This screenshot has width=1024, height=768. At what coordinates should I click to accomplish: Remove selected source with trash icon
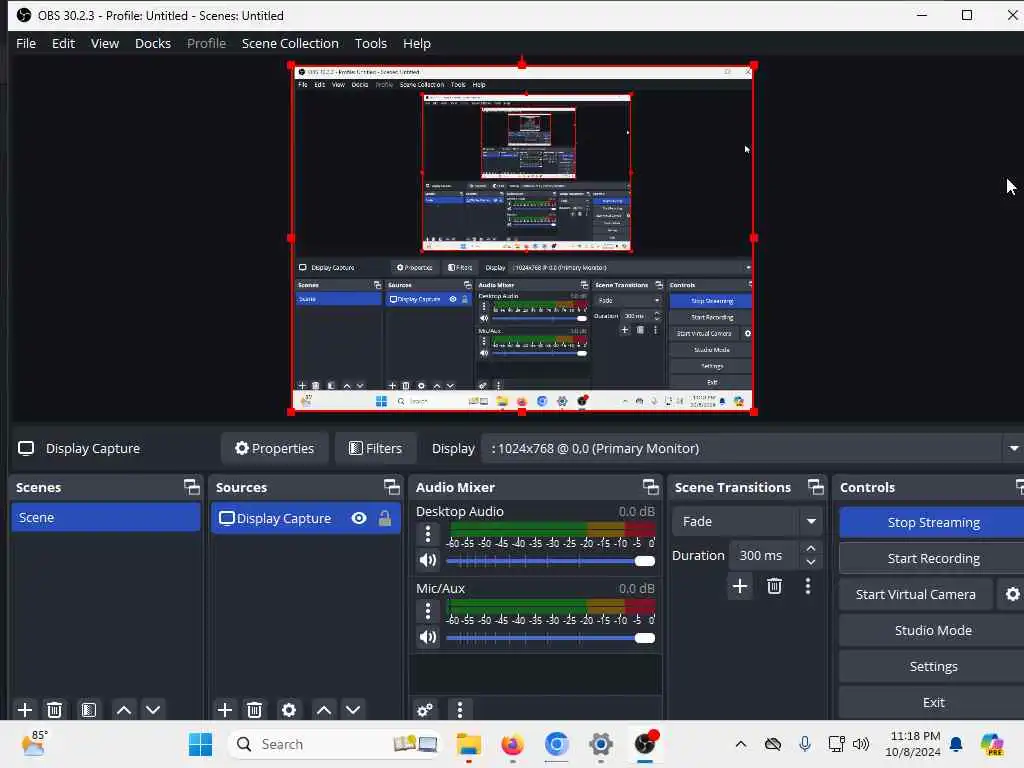[255, 710]
